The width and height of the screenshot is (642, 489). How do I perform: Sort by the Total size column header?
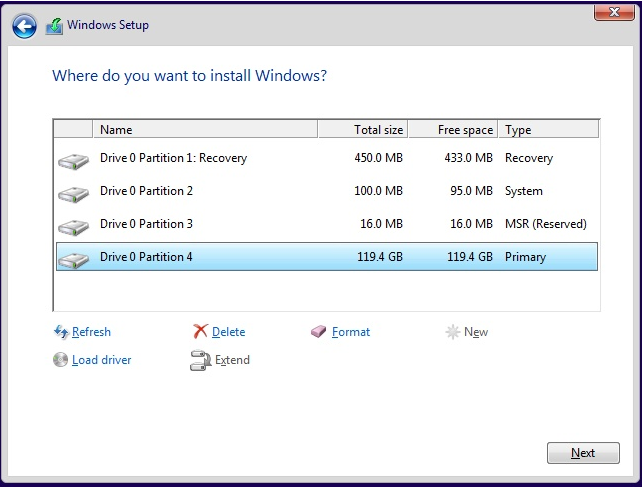pos(363,129)
